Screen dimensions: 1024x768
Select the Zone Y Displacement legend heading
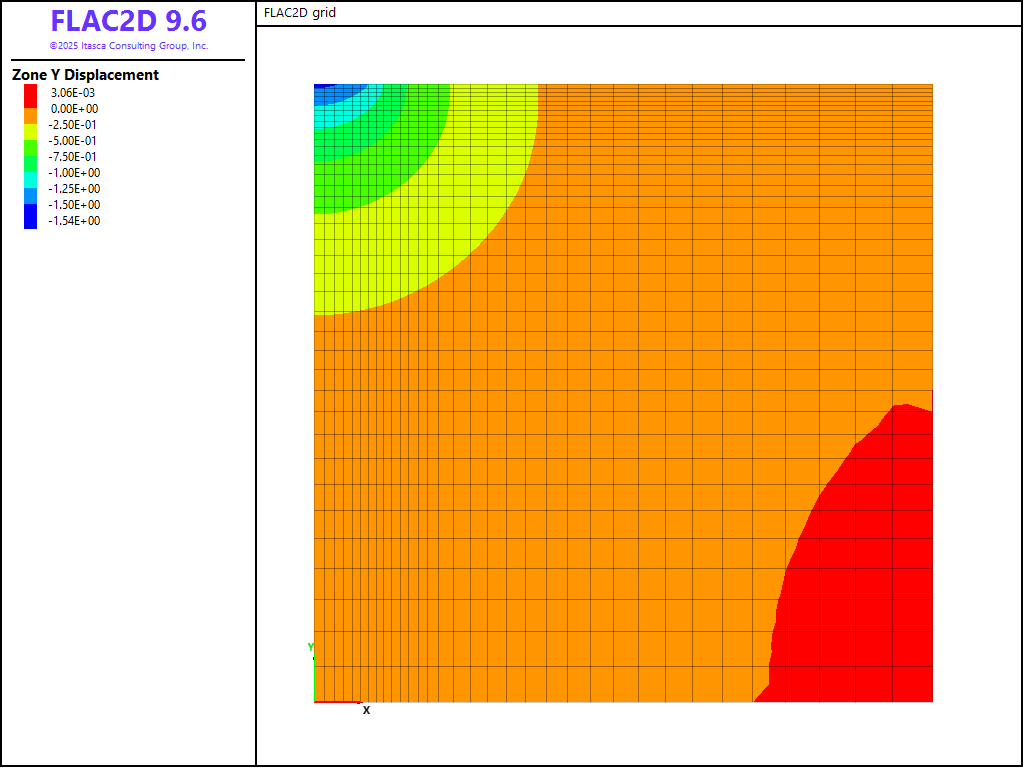coord(85,75)
